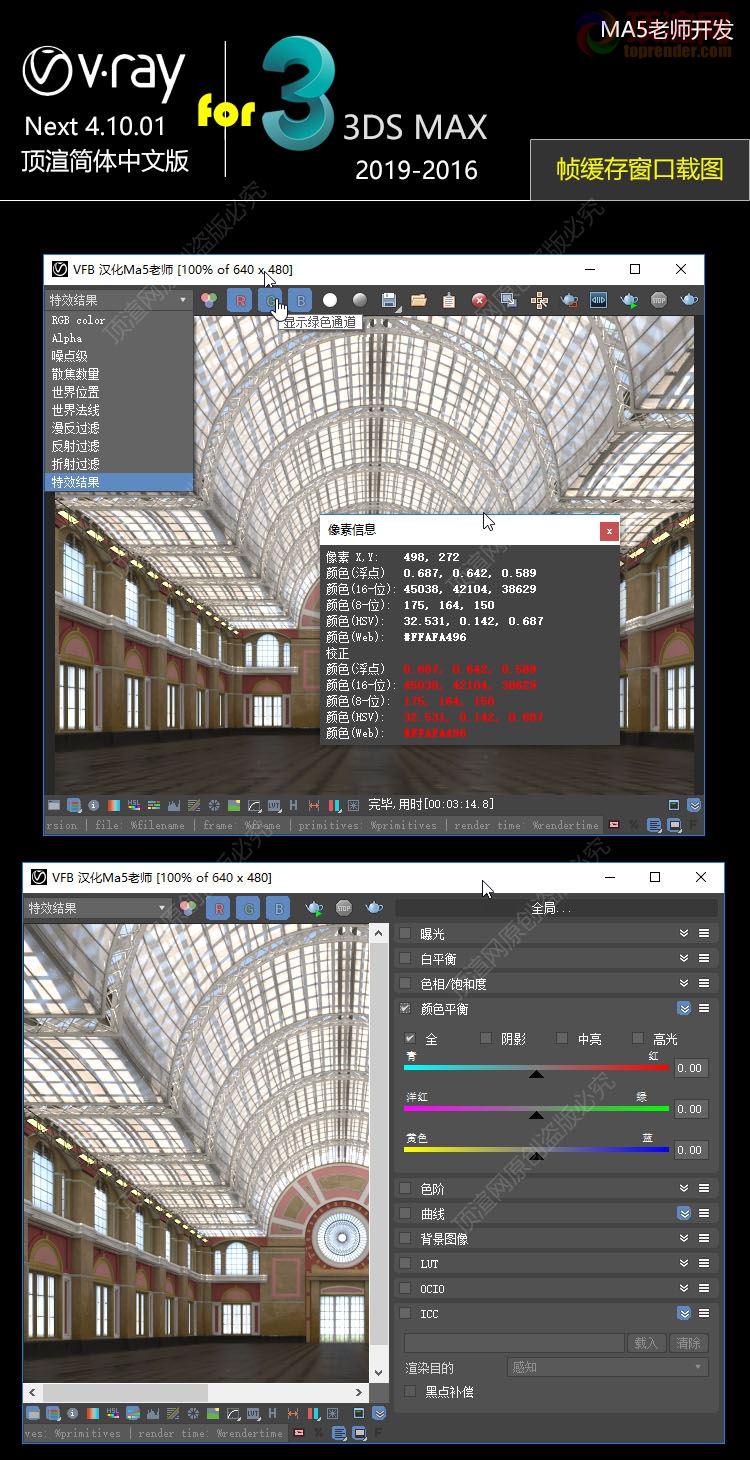The image size is (750, 1460).
Task: Enable the 色相/饱和度 checkbox
Action: 405,984
